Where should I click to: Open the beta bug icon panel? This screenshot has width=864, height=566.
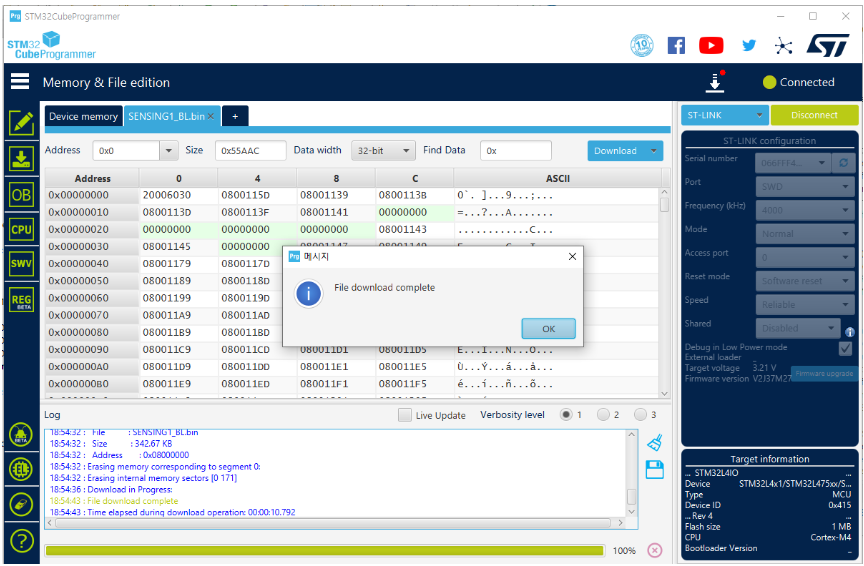(21, 435)
